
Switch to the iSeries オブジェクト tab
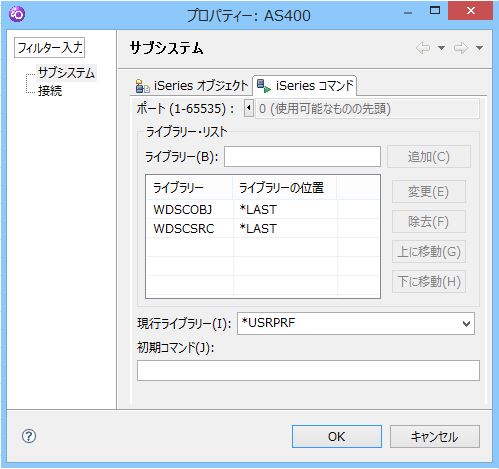click(192, 86)
